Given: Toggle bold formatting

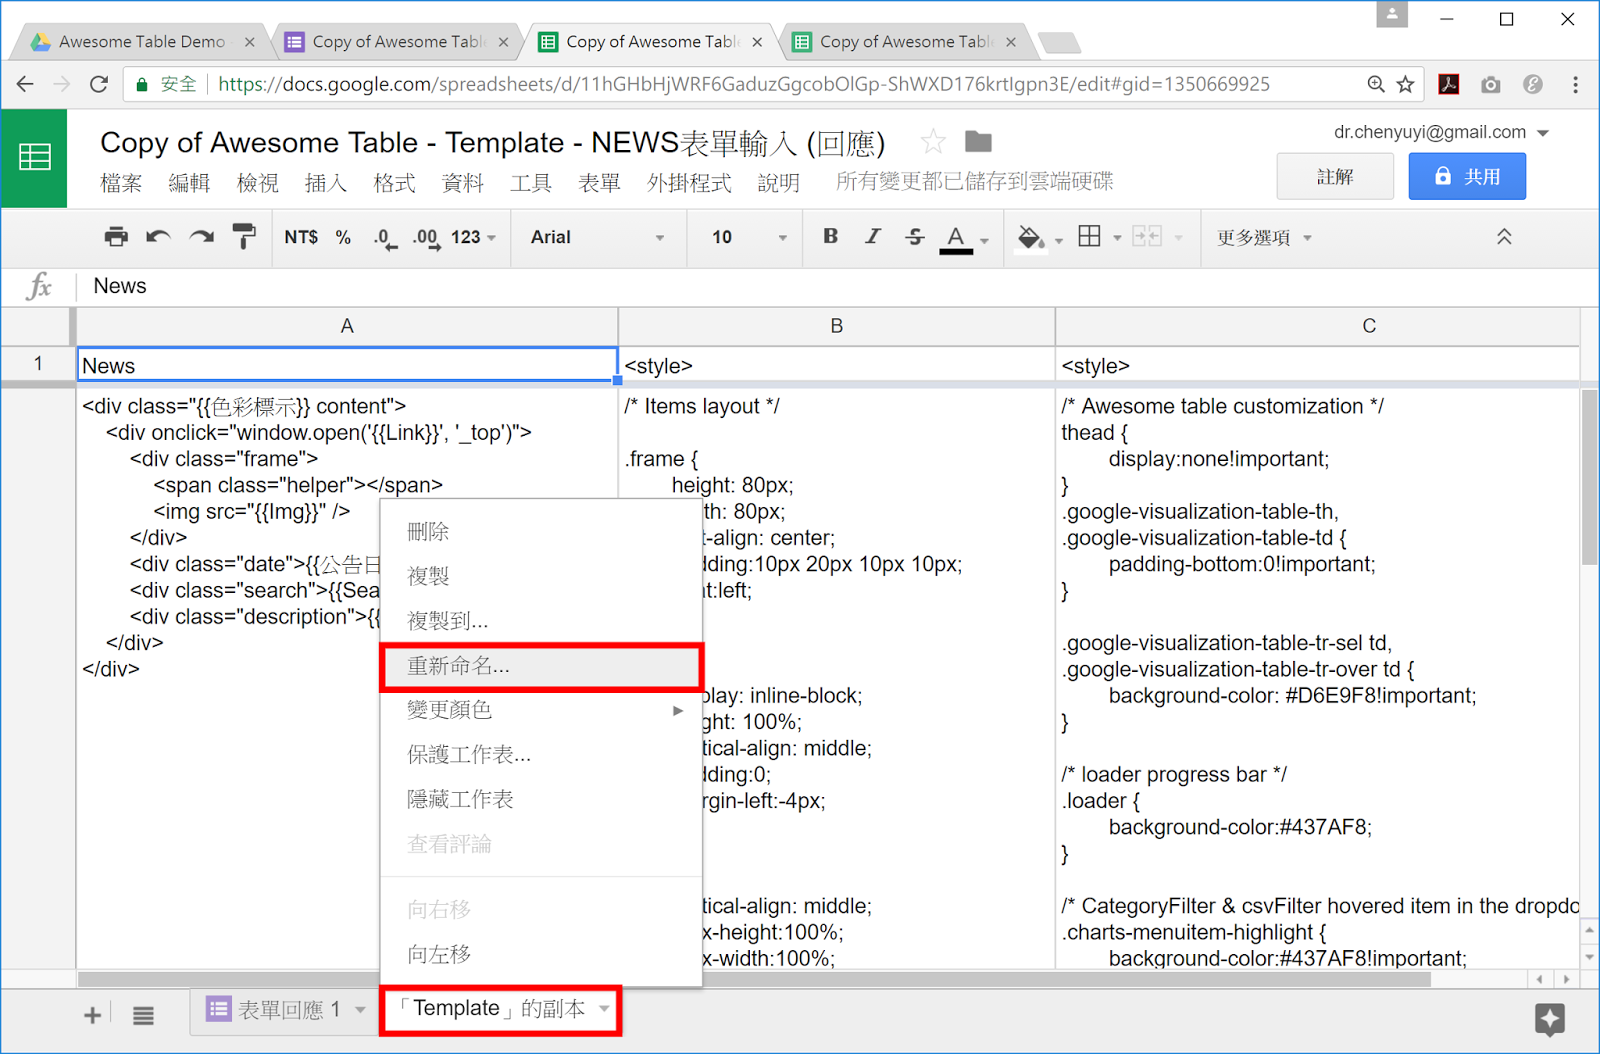Looking at the screenshot, I should coord(830,236).
